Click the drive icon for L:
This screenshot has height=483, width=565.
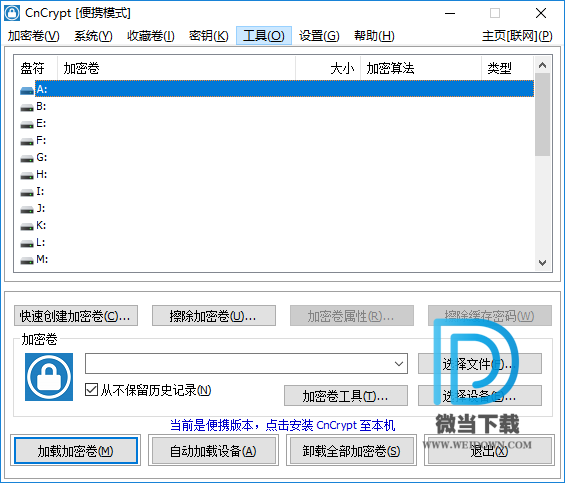click(27, 243)
